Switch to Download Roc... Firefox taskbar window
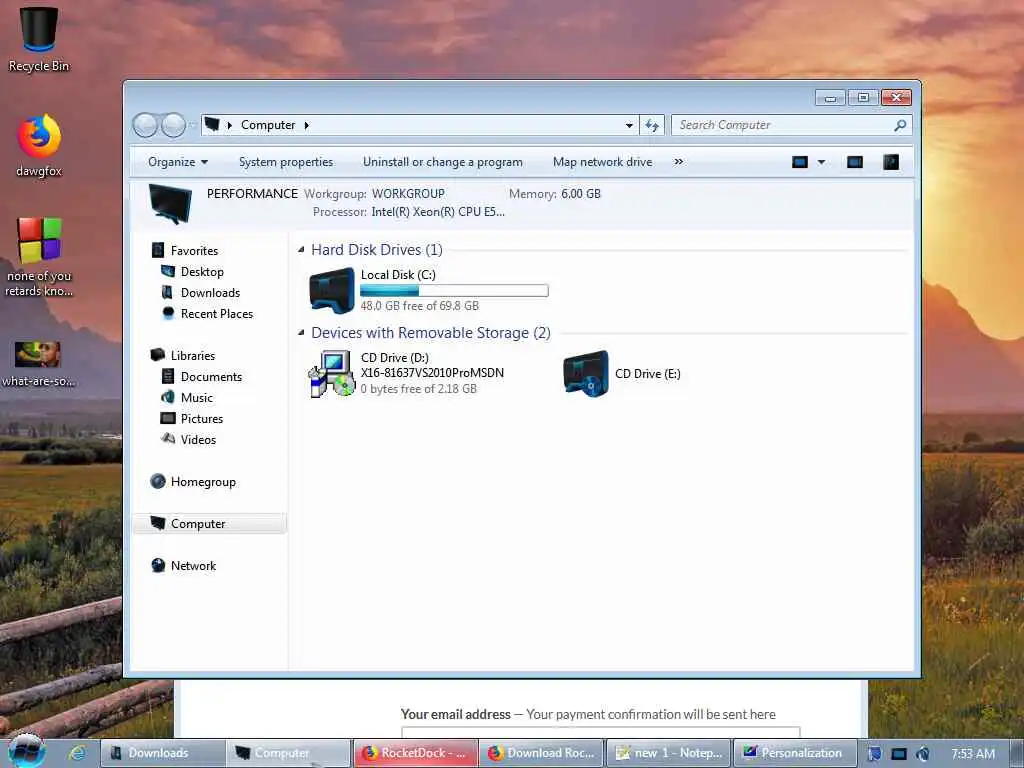1024x768 pixels. [x=542, y=753]
